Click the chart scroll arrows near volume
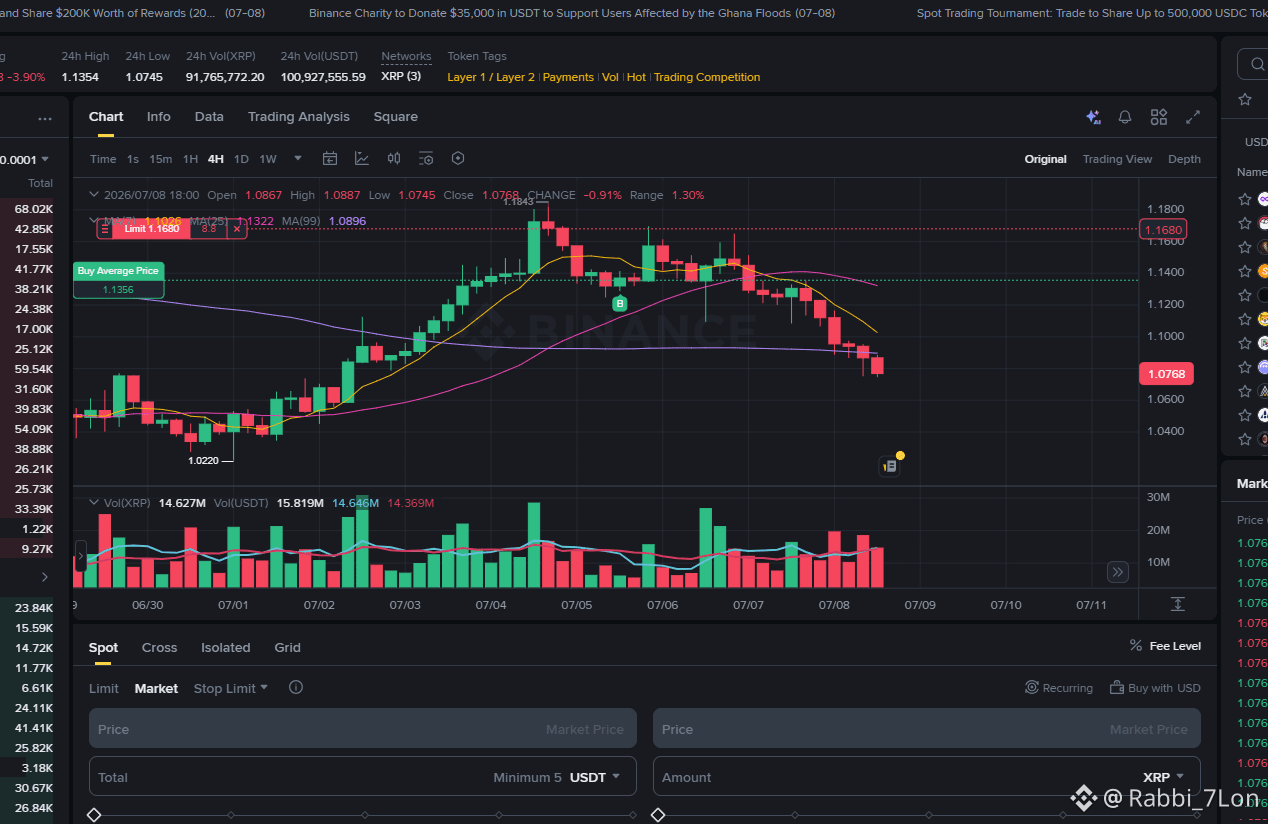The image size is (1268, 824). coord(80,555)
